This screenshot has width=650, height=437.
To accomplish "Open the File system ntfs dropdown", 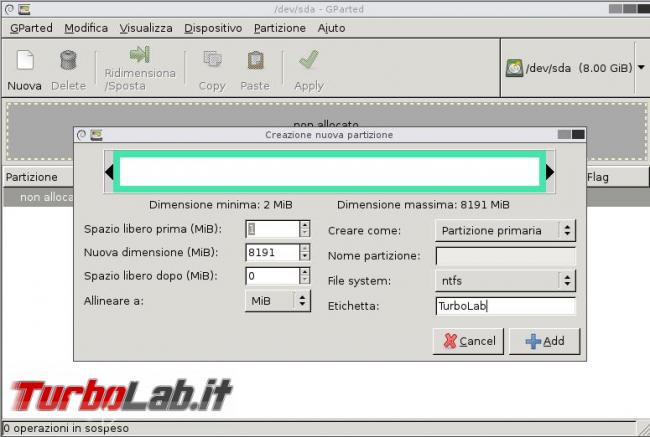I will pyautogui.click(x=505, y=281).
